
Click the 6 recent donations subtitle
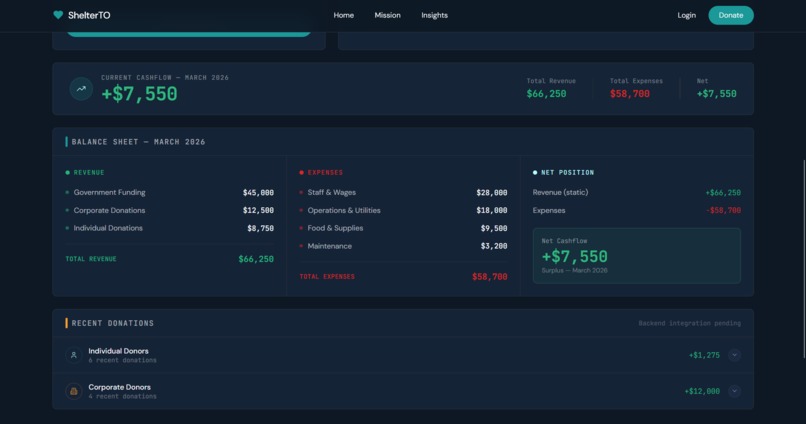pos(122,360)
